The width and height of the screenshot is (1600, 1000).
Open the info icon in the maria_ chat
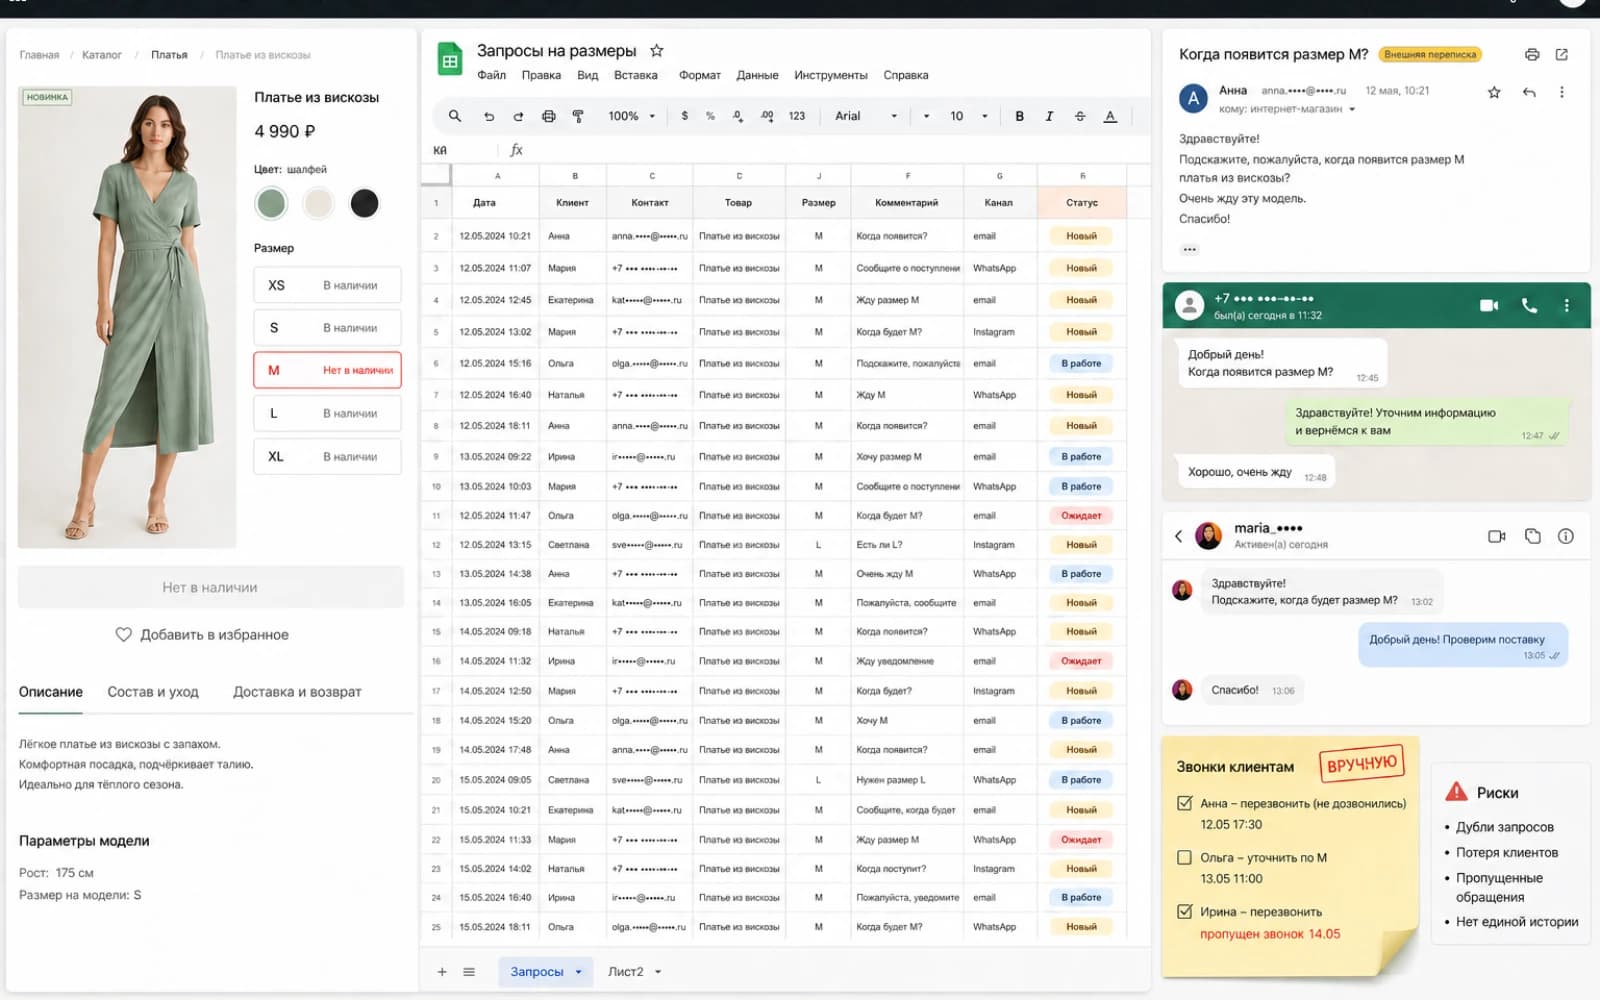coord(1566,536)
